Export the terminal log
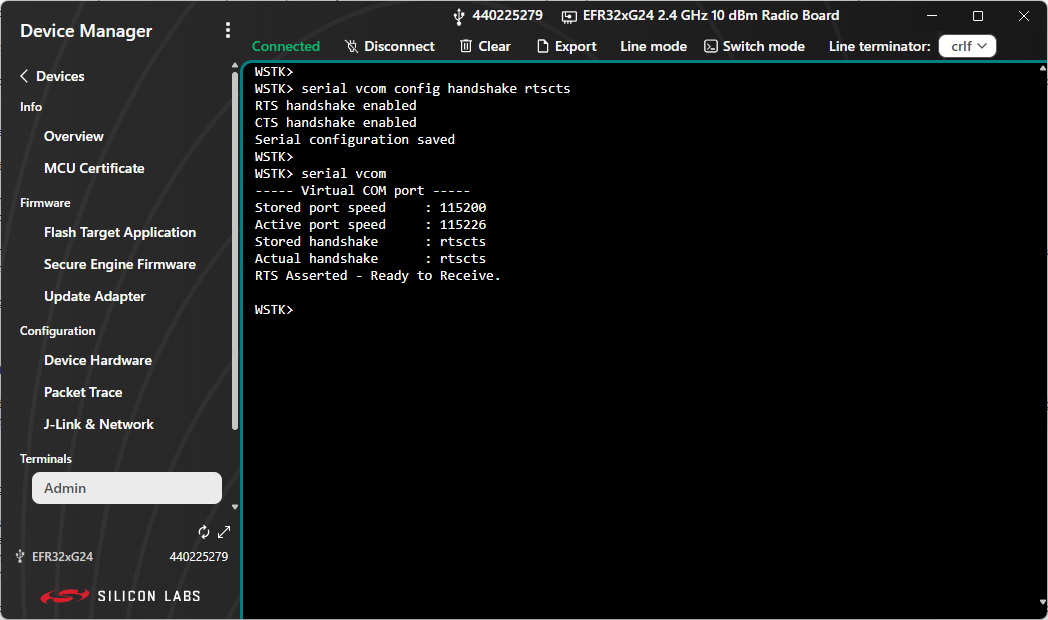1048x620 pixels. [x=567, y=46]
